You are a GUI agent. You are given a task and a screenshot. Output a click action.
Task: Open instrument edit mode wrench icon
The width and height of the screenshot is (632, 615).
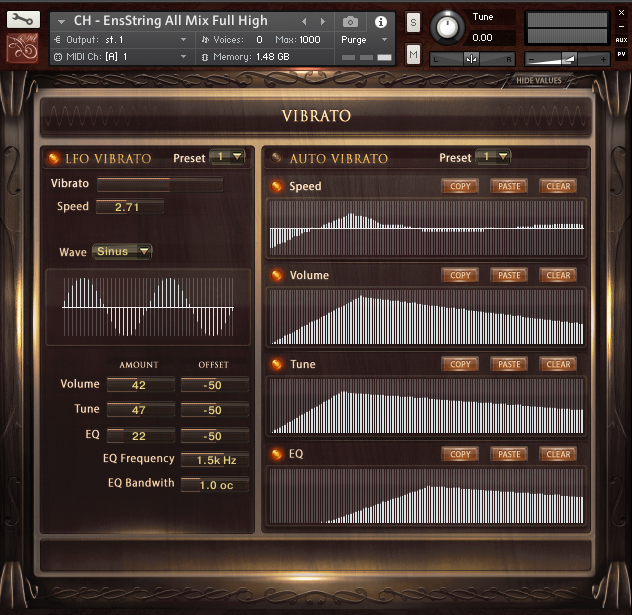pyautogui.click(x=23, y=19)
